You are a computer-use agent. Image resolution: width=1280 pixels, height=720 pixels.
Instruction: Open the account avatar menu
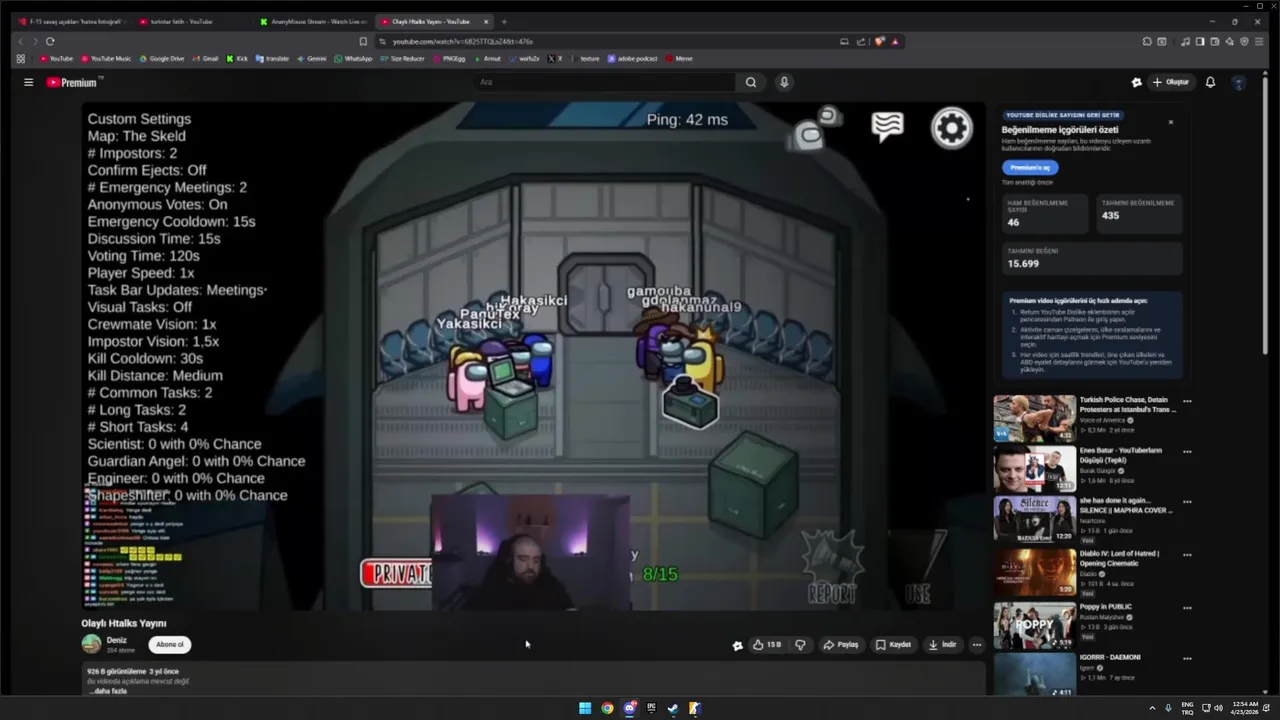(x=1239, y=82)
